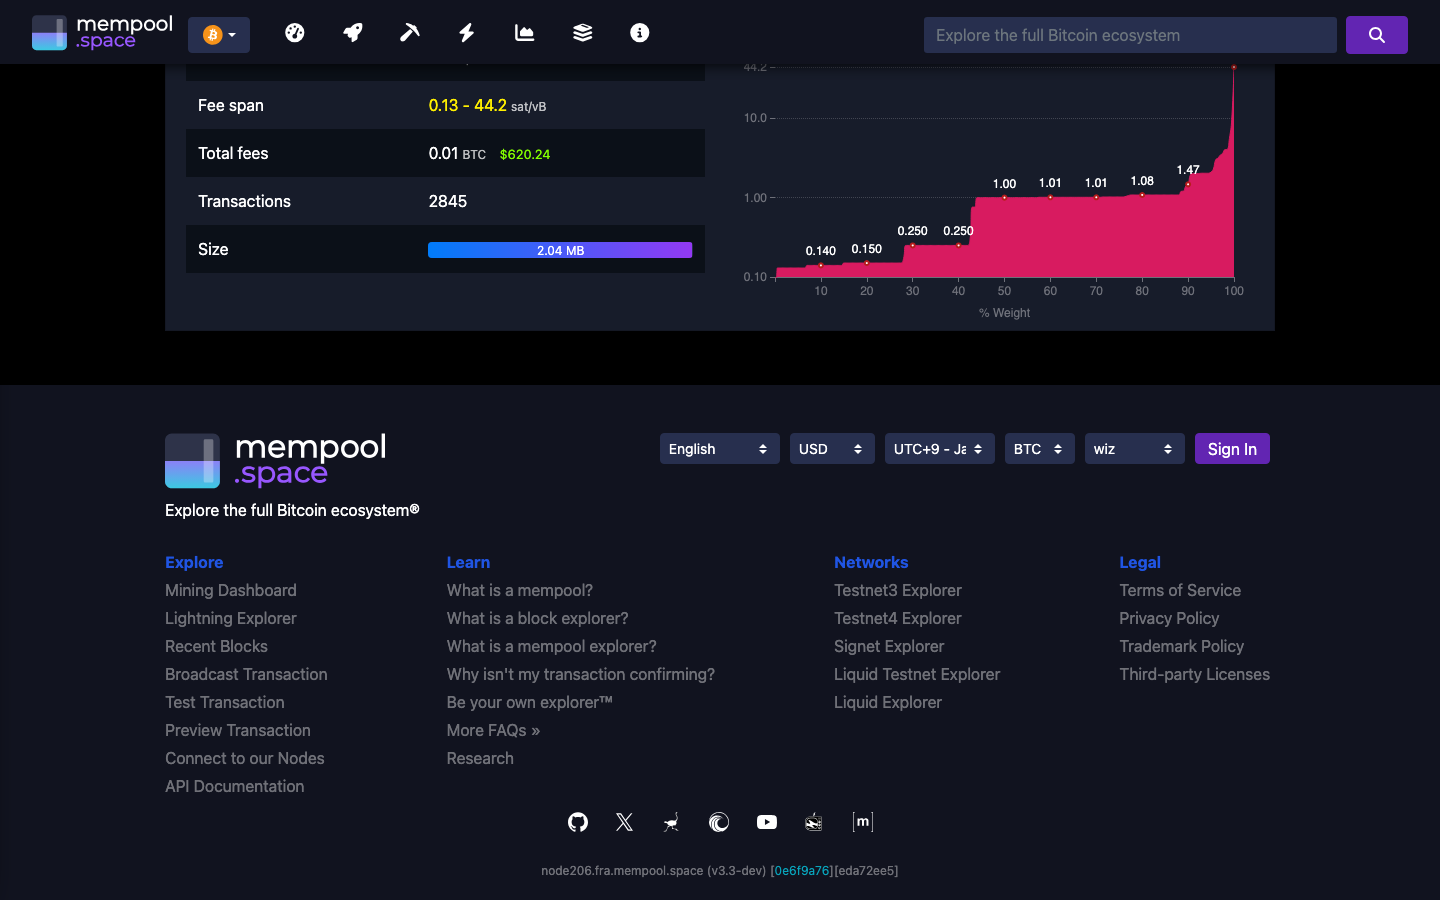Open the blocks view via the layers icon
1440x900 pixels.
coord(581,32)
